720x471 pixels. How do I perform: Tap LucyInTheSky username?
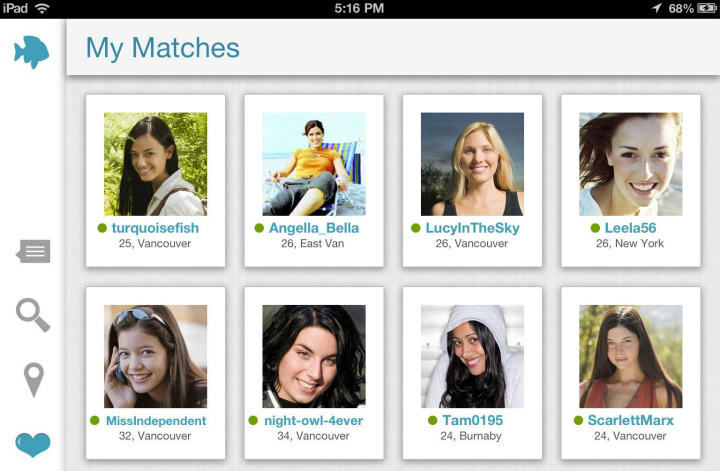pyautogui.click(x=472, y=228)
